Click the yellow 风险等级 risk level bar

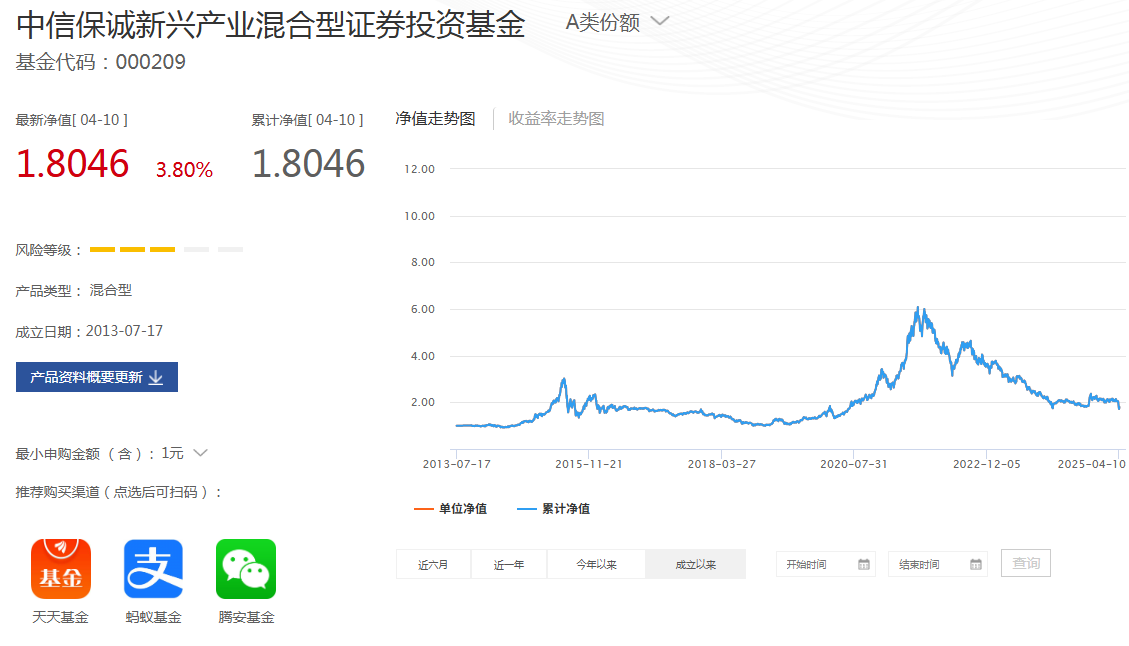tap(132, 249)
